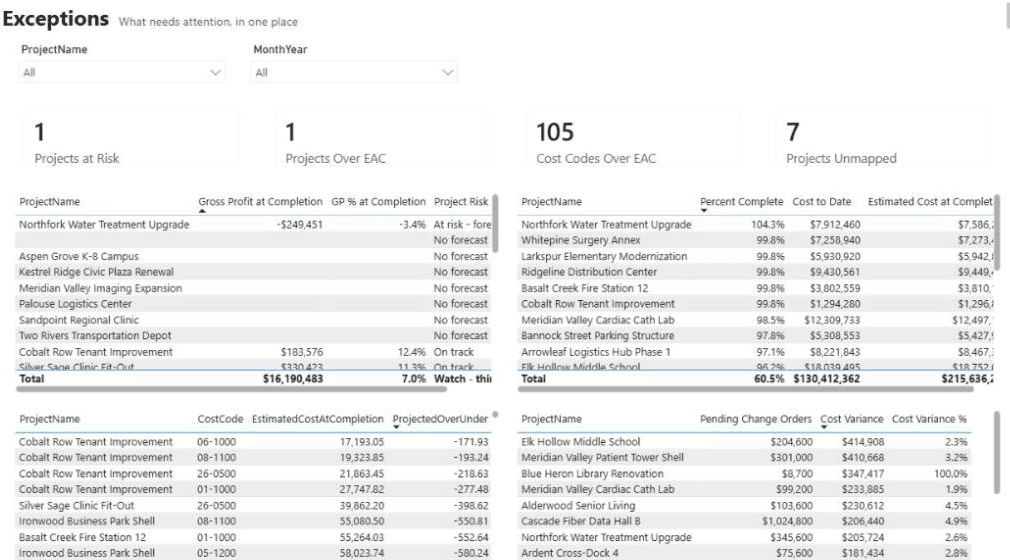1010x560 pixels.
Task: Sort by GP % at Completion column
Action: coord(378,202)
